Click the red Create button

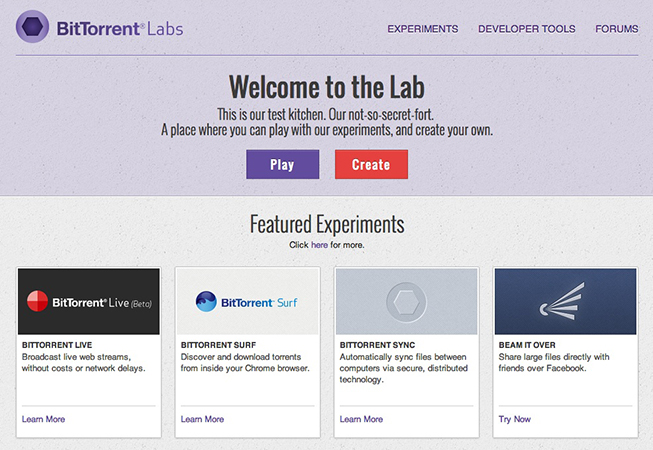point(371,164)
